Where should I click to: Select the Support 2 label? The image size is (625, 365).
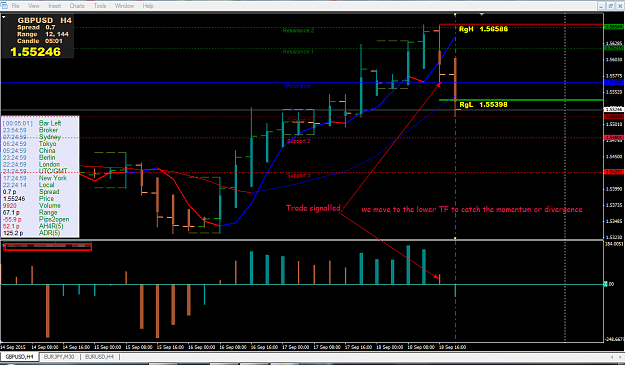coord(299,141)
